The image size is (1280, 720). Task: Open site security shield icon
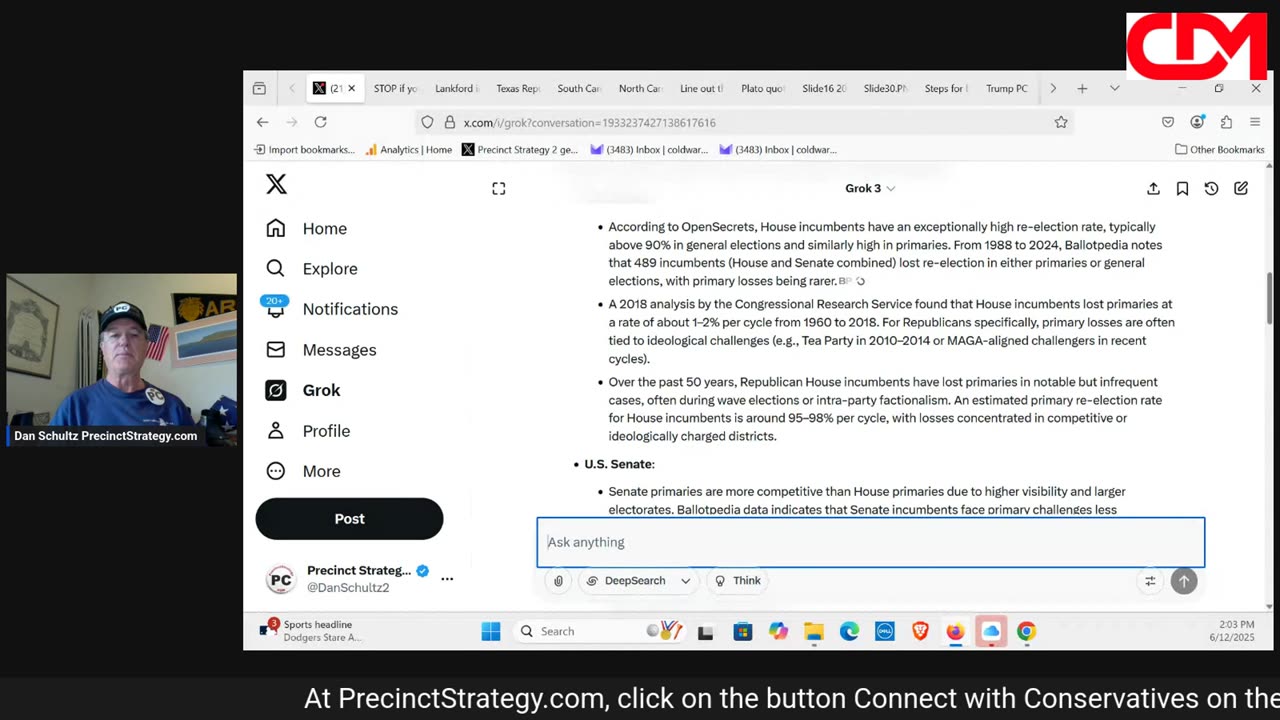(427, 122)
